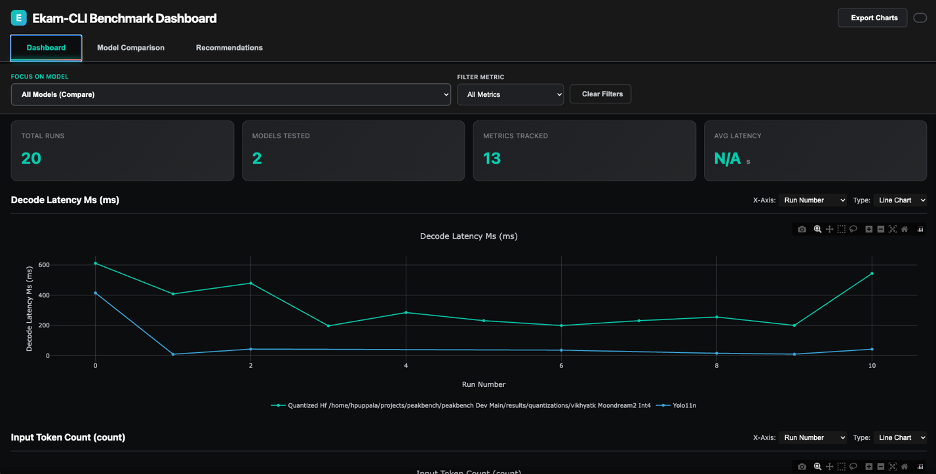The width and height of the screenshot is (936, 474).
Task: Switch to the Model Comparison tab
Action: tap(130, 47)
